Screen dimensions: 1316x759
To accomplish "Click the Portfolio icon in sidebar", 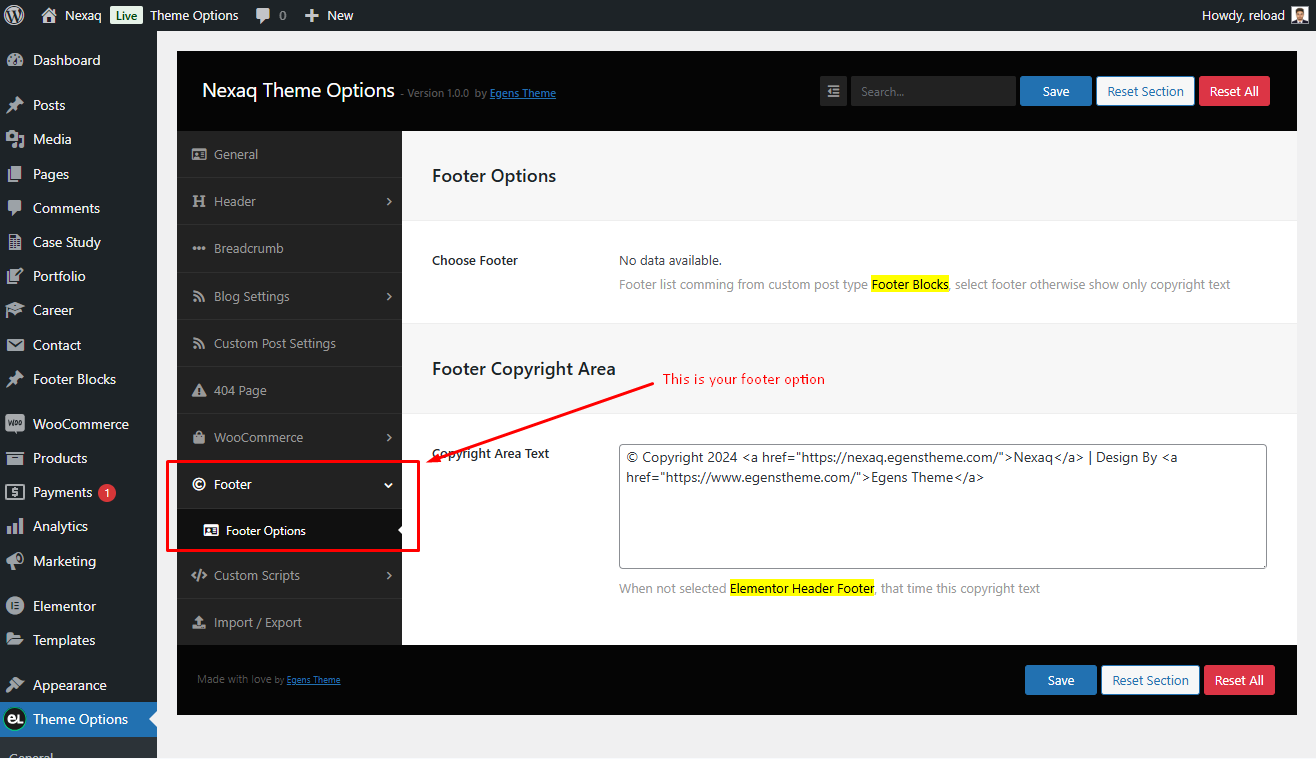I will click(x=15, y=276).
